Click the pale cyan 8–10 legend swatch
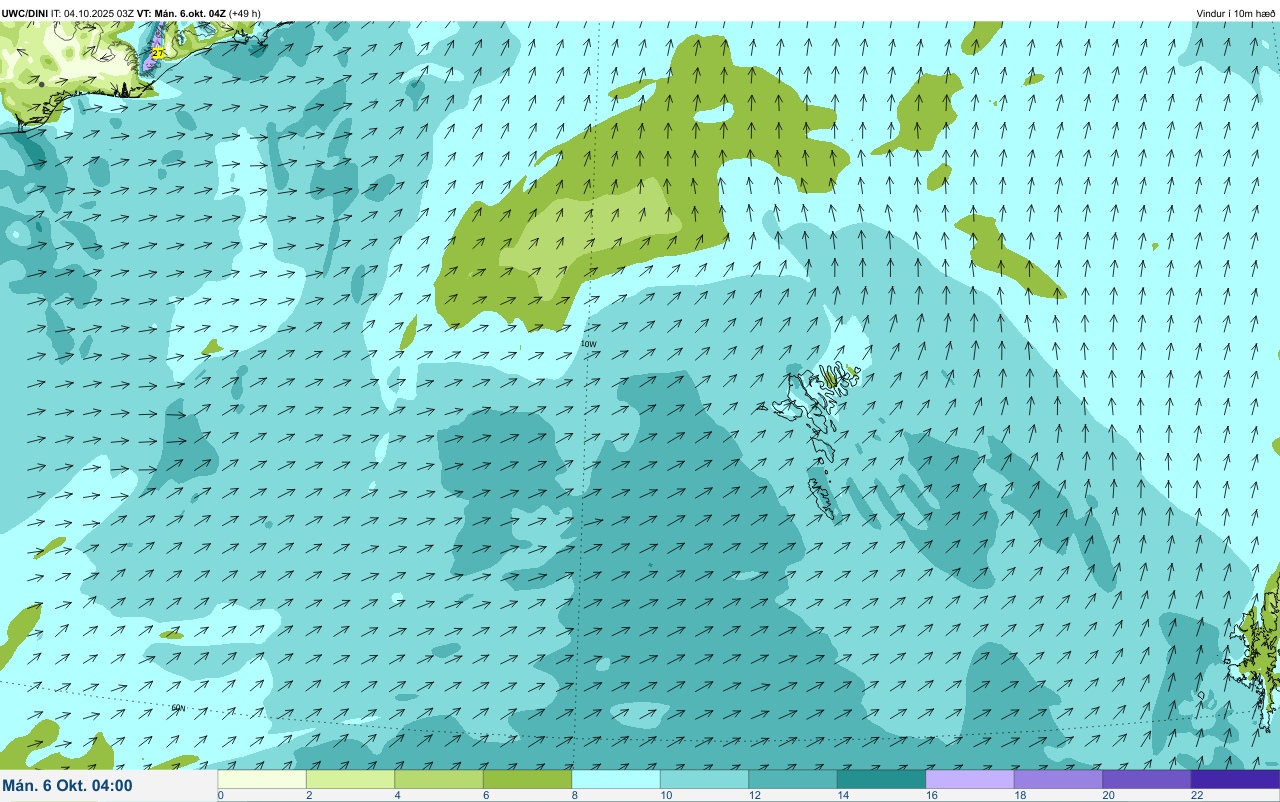Screen dimensions: 1280x802 616,779
